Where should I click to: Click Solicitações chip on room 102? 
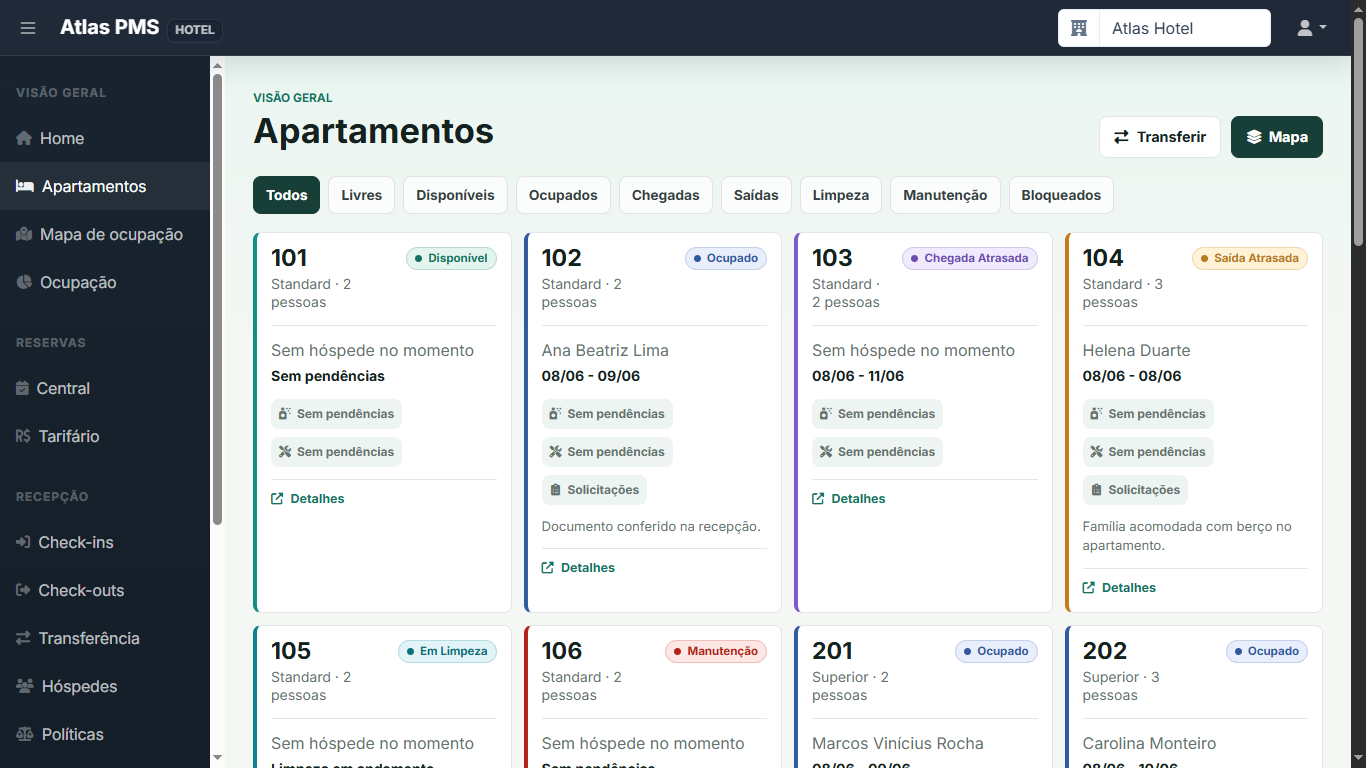coord(594,490)
